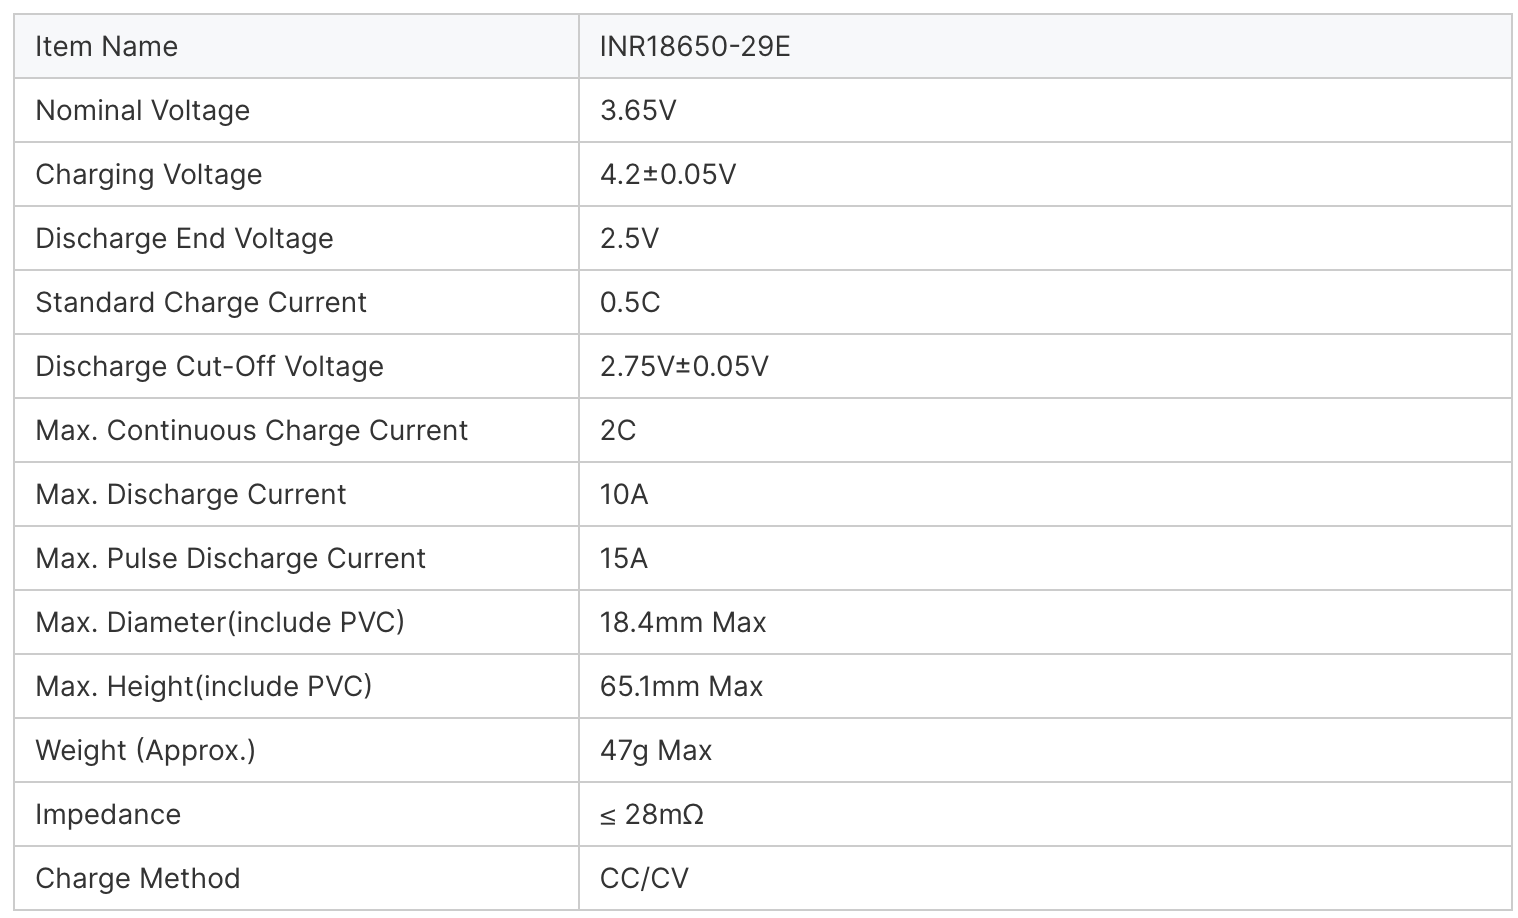
Task: Click the 4.2±0.05V value
Action: (667, 174)
